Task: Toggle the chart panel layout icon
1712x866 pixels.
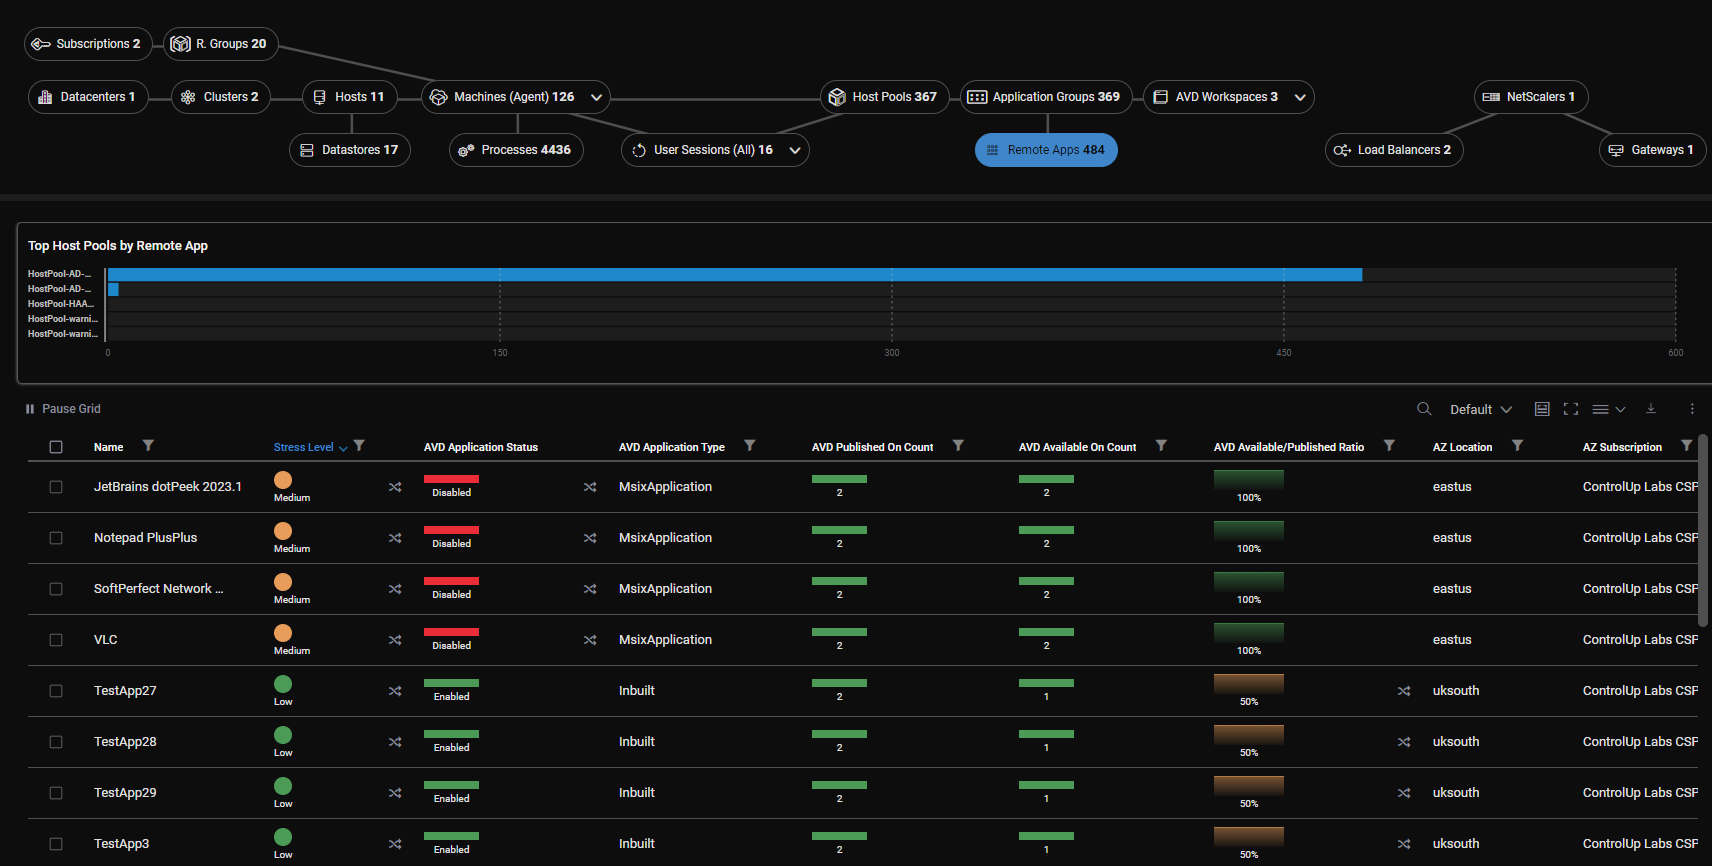Action: pos(1542,409)
